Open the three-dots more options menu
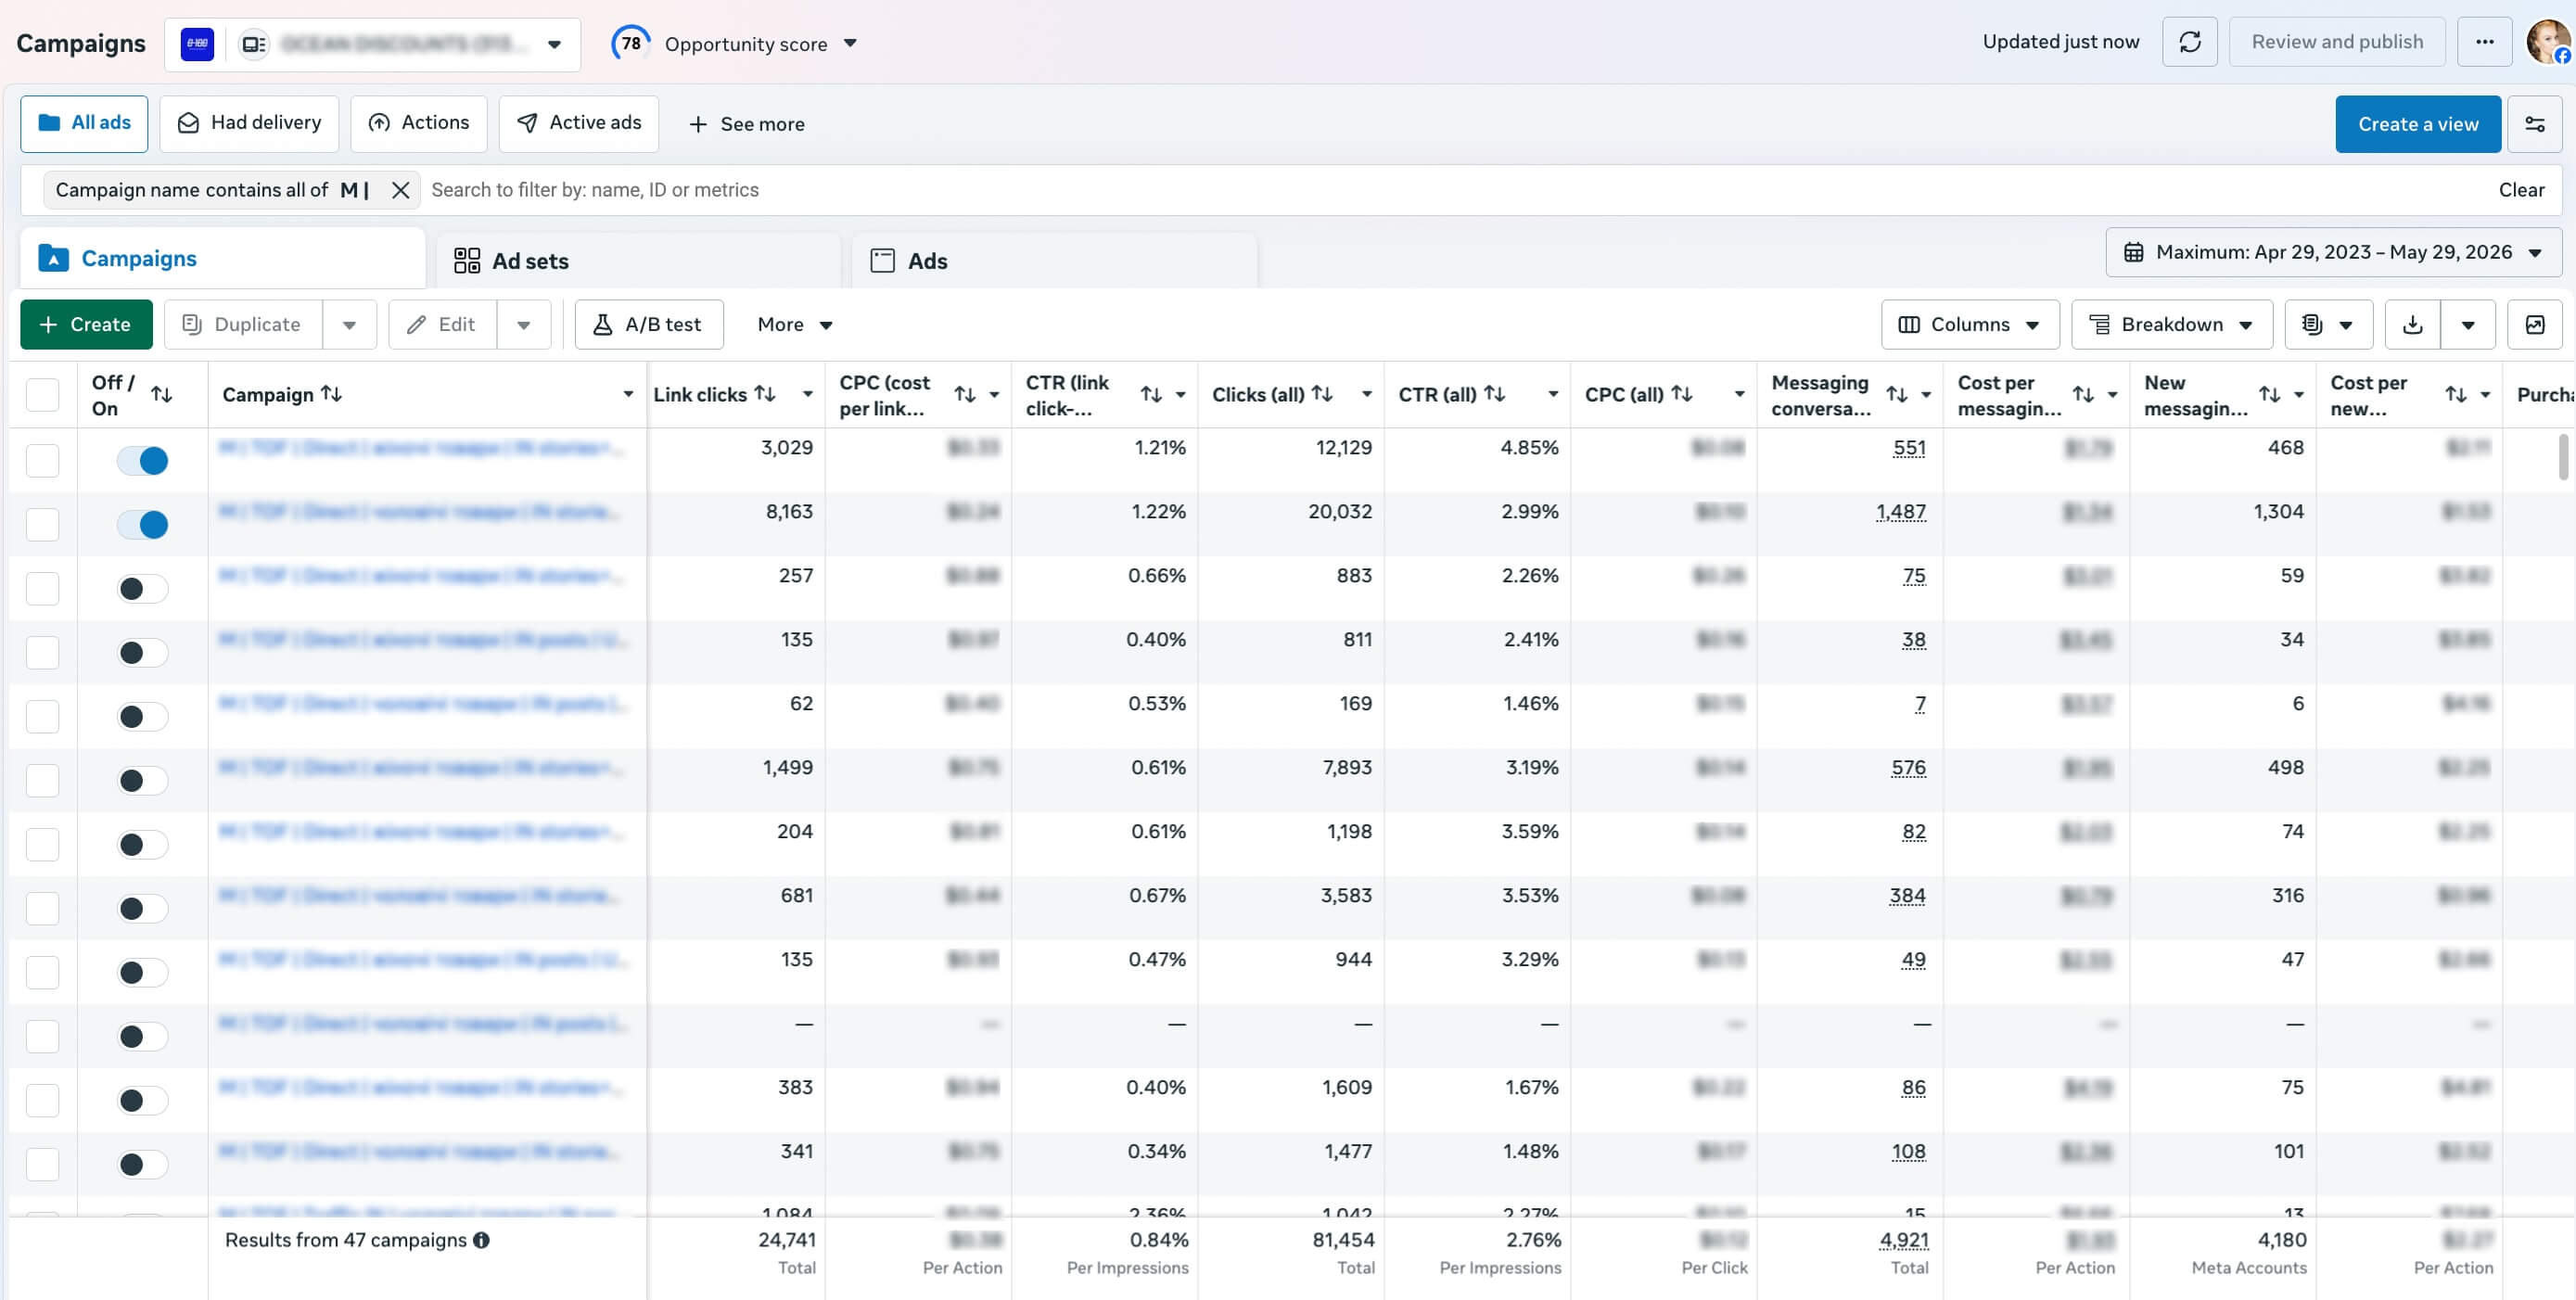The height and width of the screenshot is (1300, 2576). tap(2484, 42)
